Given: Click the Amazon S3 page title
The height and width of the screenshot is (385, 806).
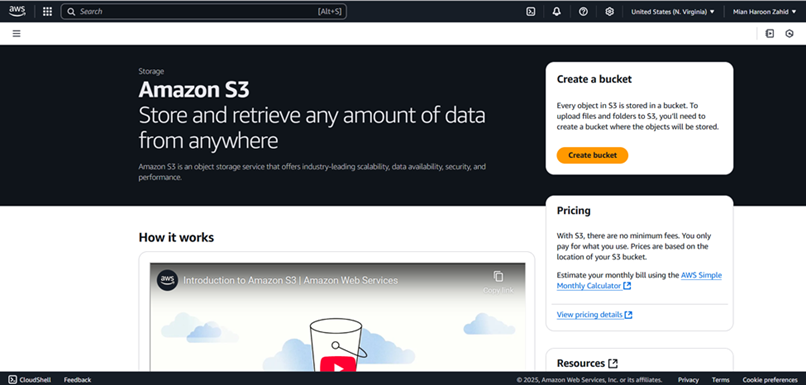Looking at the screenshot, I should point(194,90).
